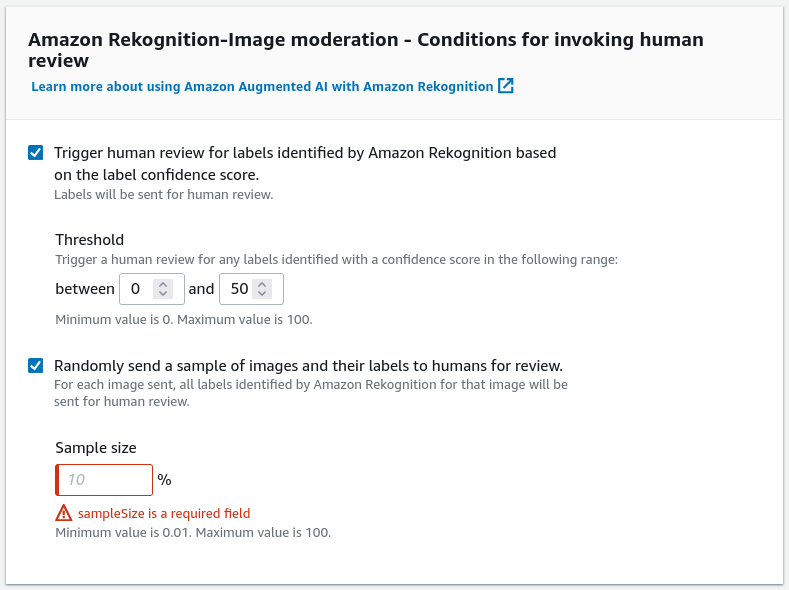Click the Conditions for invoking human review heading
This screenshot has height=590, width=789.
[366, 50]
